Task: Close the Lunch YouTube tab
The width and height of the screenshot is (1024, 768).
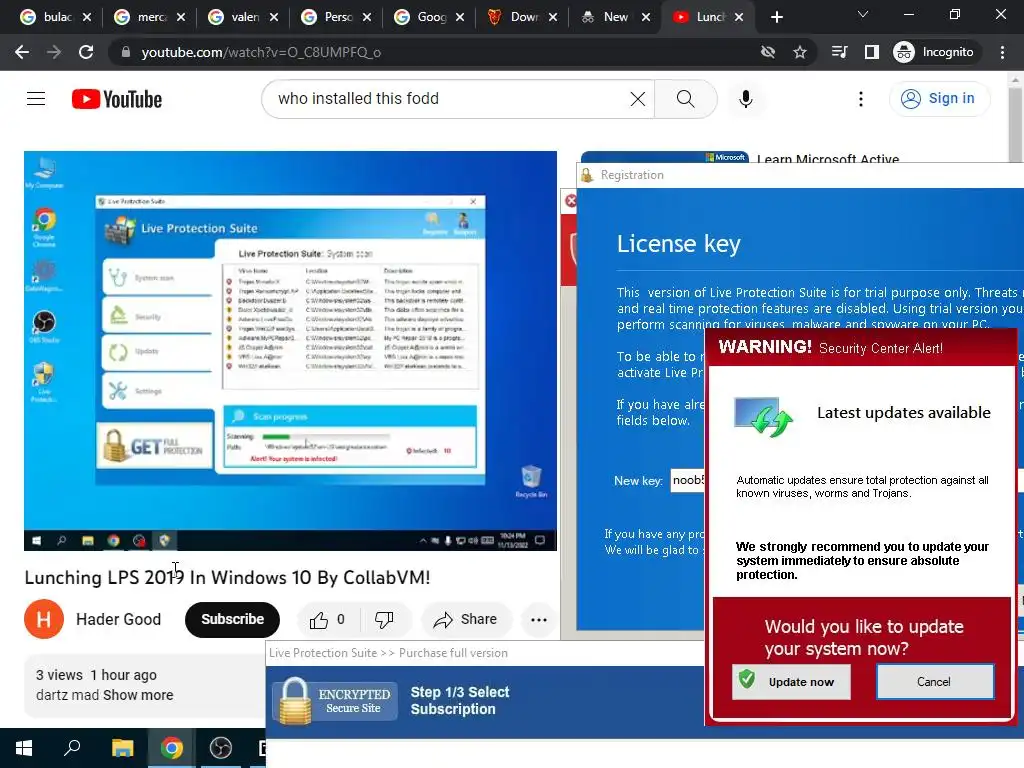Action: coord(739,17)
